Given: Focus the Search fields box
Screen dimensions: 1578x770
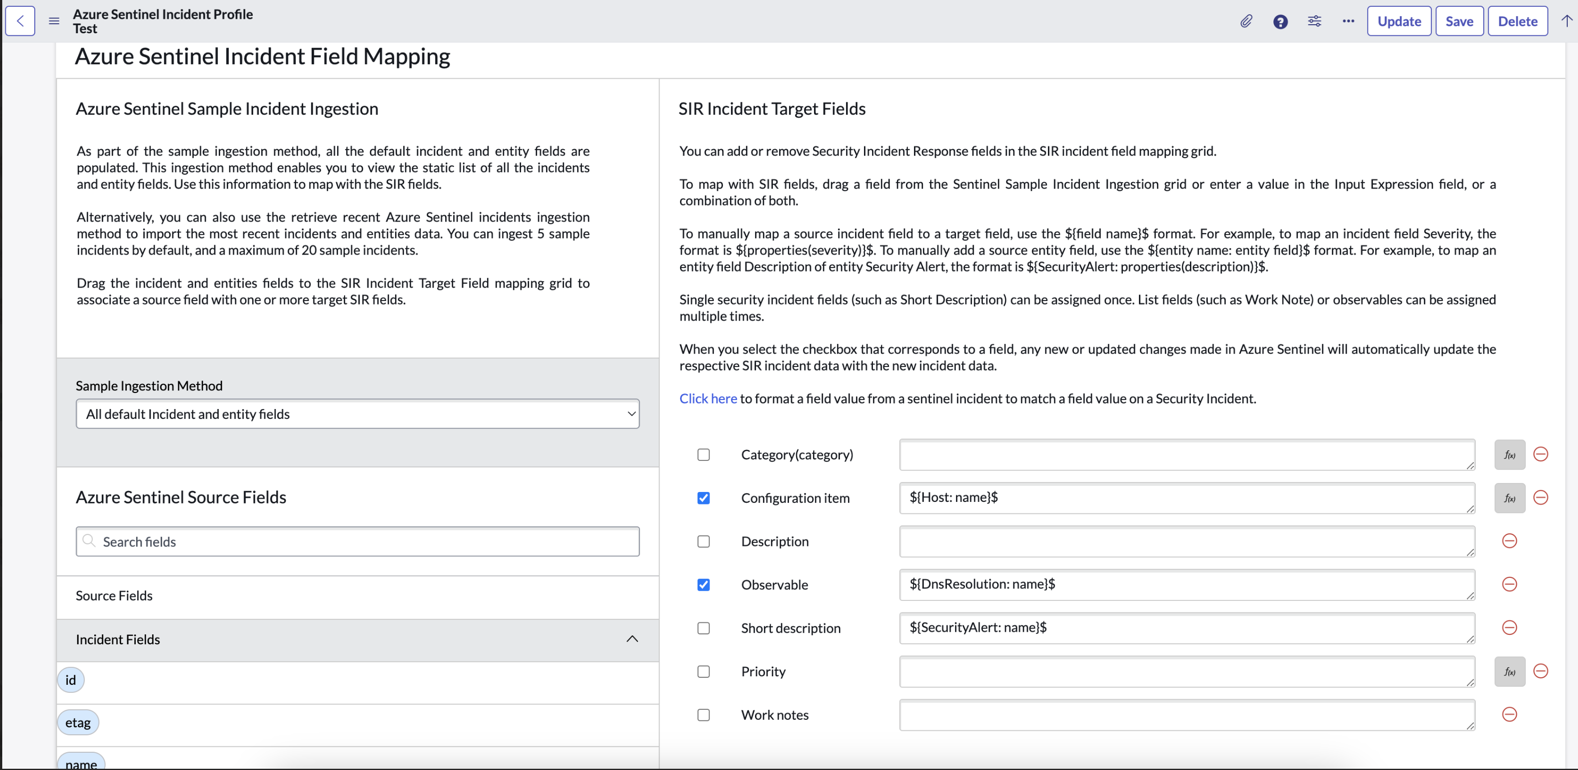Looking at the screenshot, I should [x=358, y=541].
